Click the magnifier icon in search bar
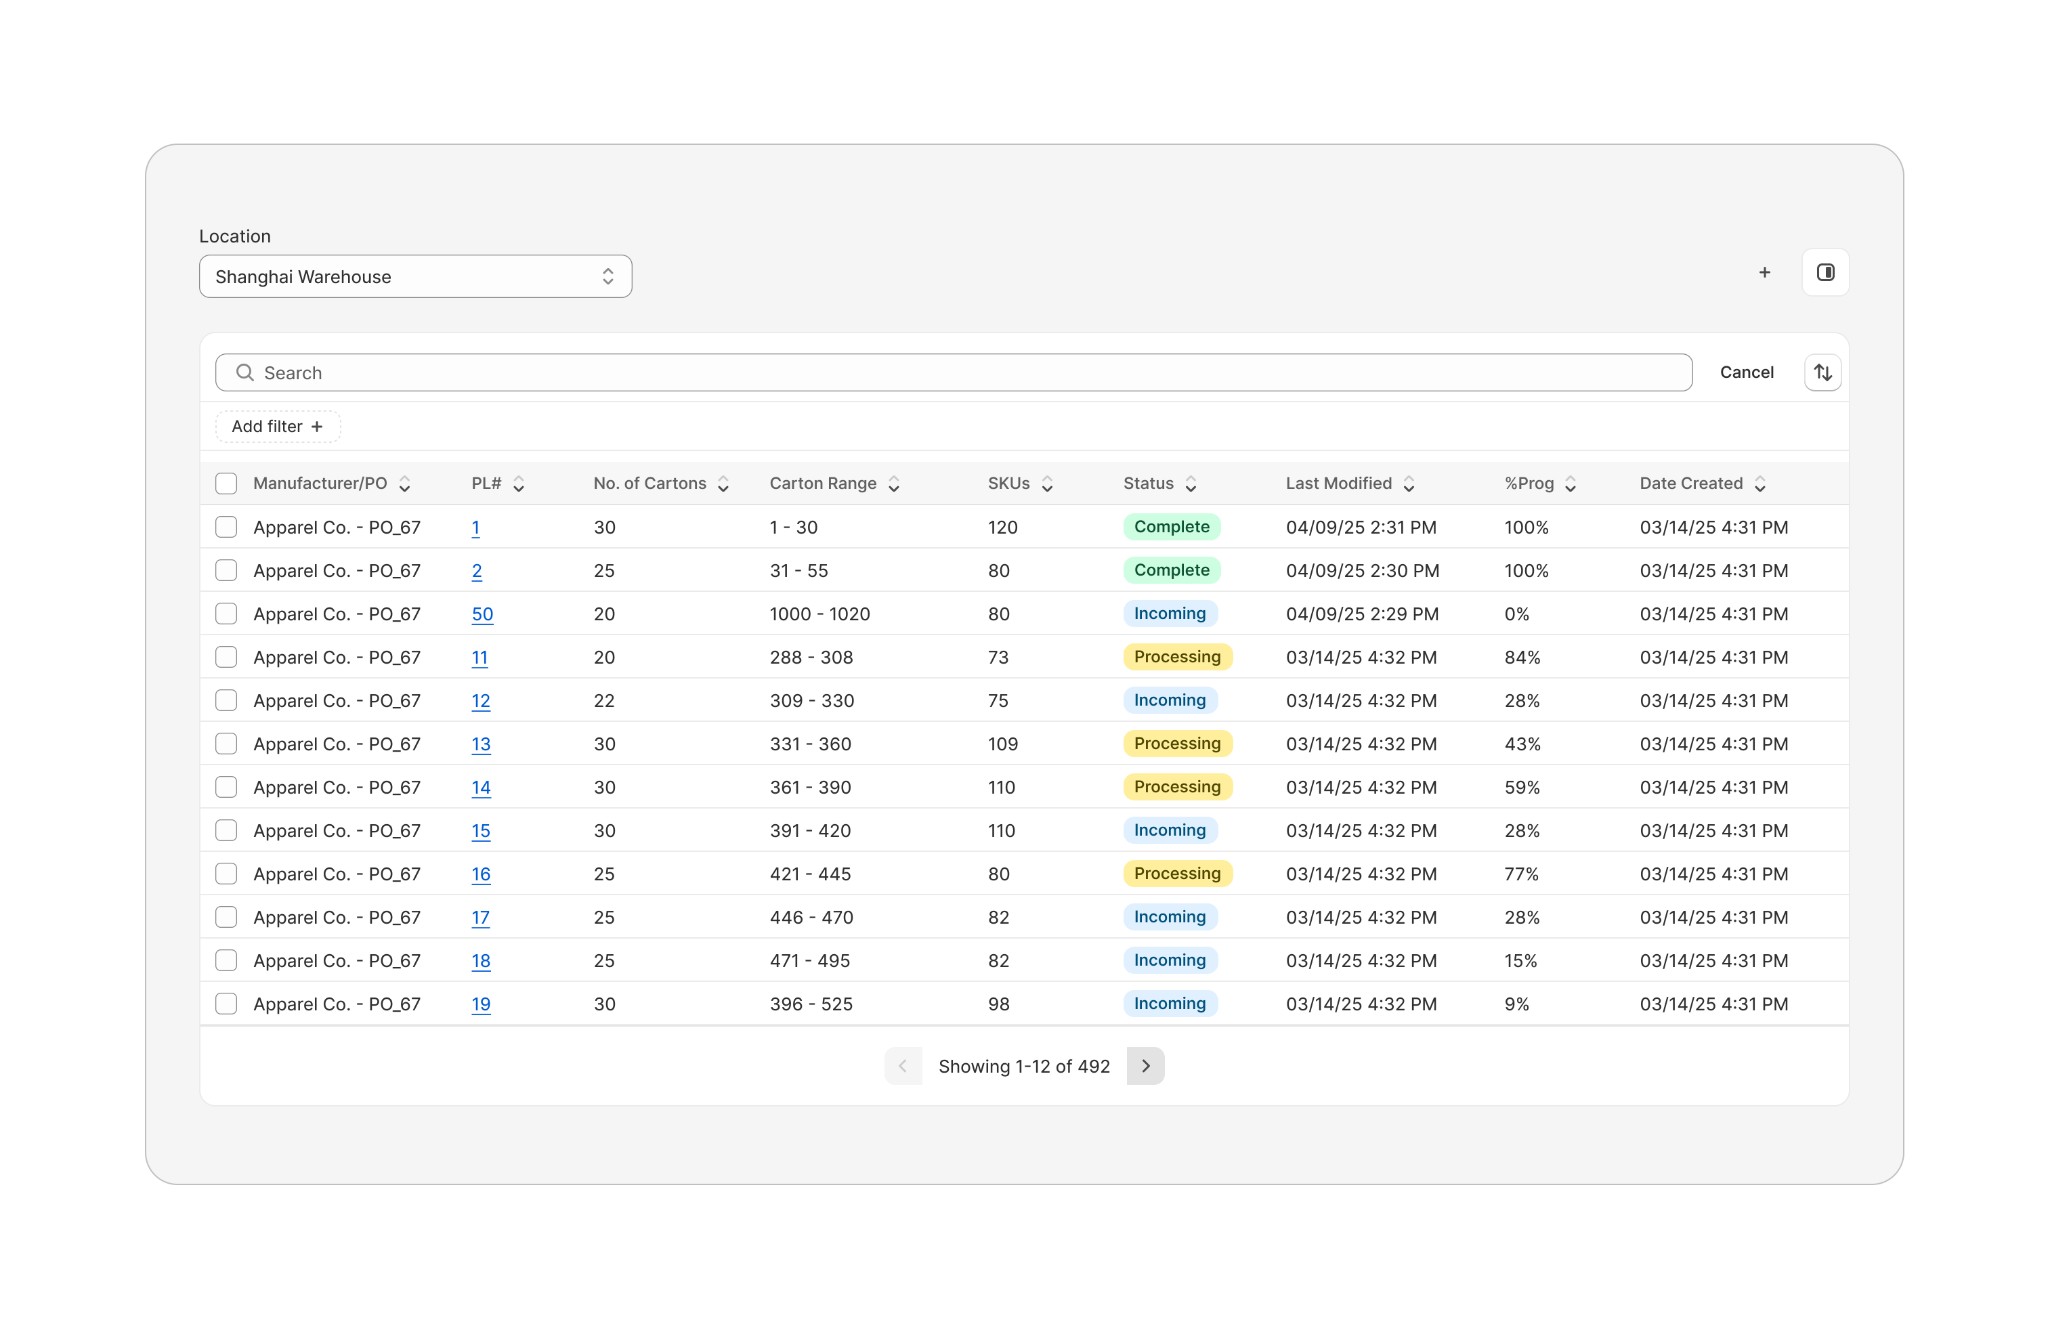 244,372
